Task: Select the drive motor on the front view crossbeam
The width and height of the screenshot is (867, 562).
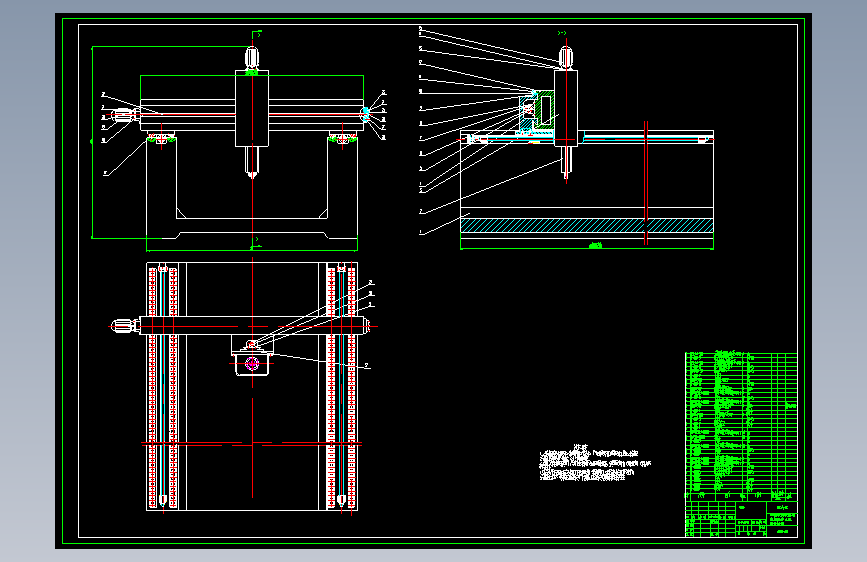Action: 125,116
